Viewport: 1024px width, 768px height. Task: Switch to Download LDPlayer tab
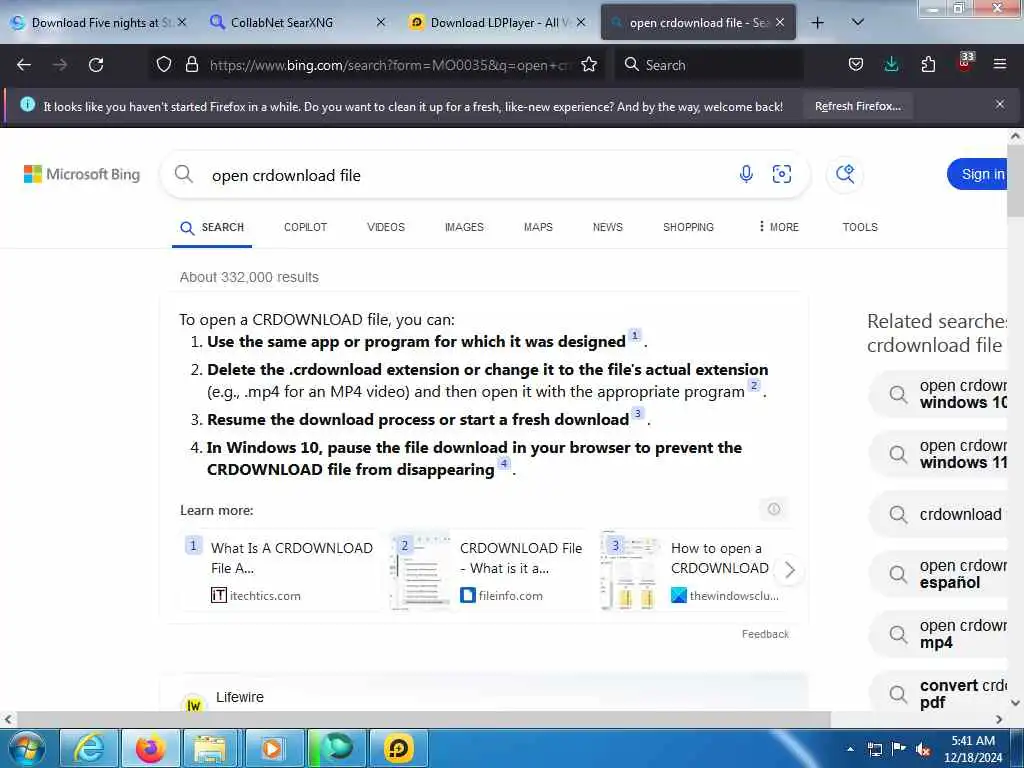(498, 23)
